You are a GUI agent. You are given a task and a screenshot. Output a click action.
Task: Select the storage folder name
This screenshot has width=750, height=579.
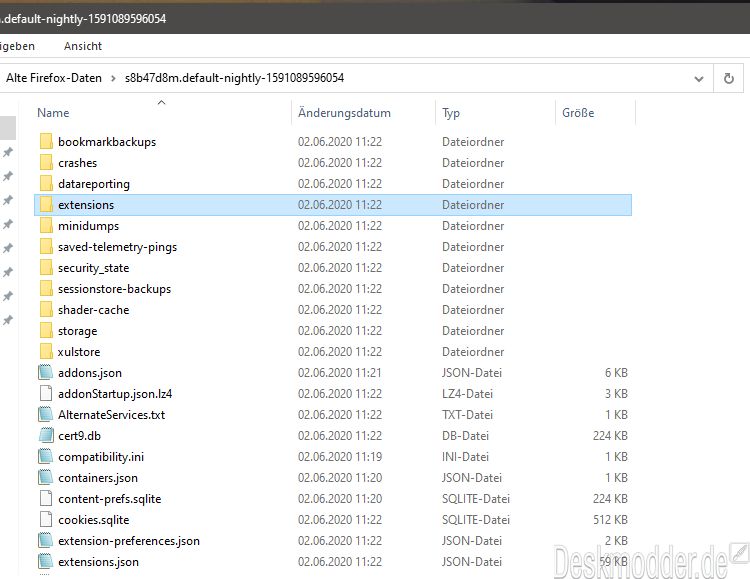77,332
